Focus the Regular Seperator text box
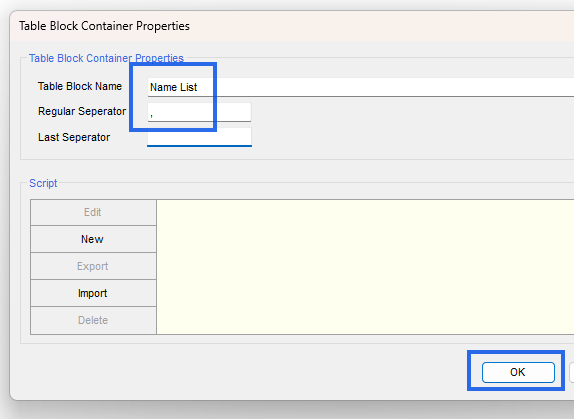The width and height of the screenshot is (574, 419). point(200,112)
